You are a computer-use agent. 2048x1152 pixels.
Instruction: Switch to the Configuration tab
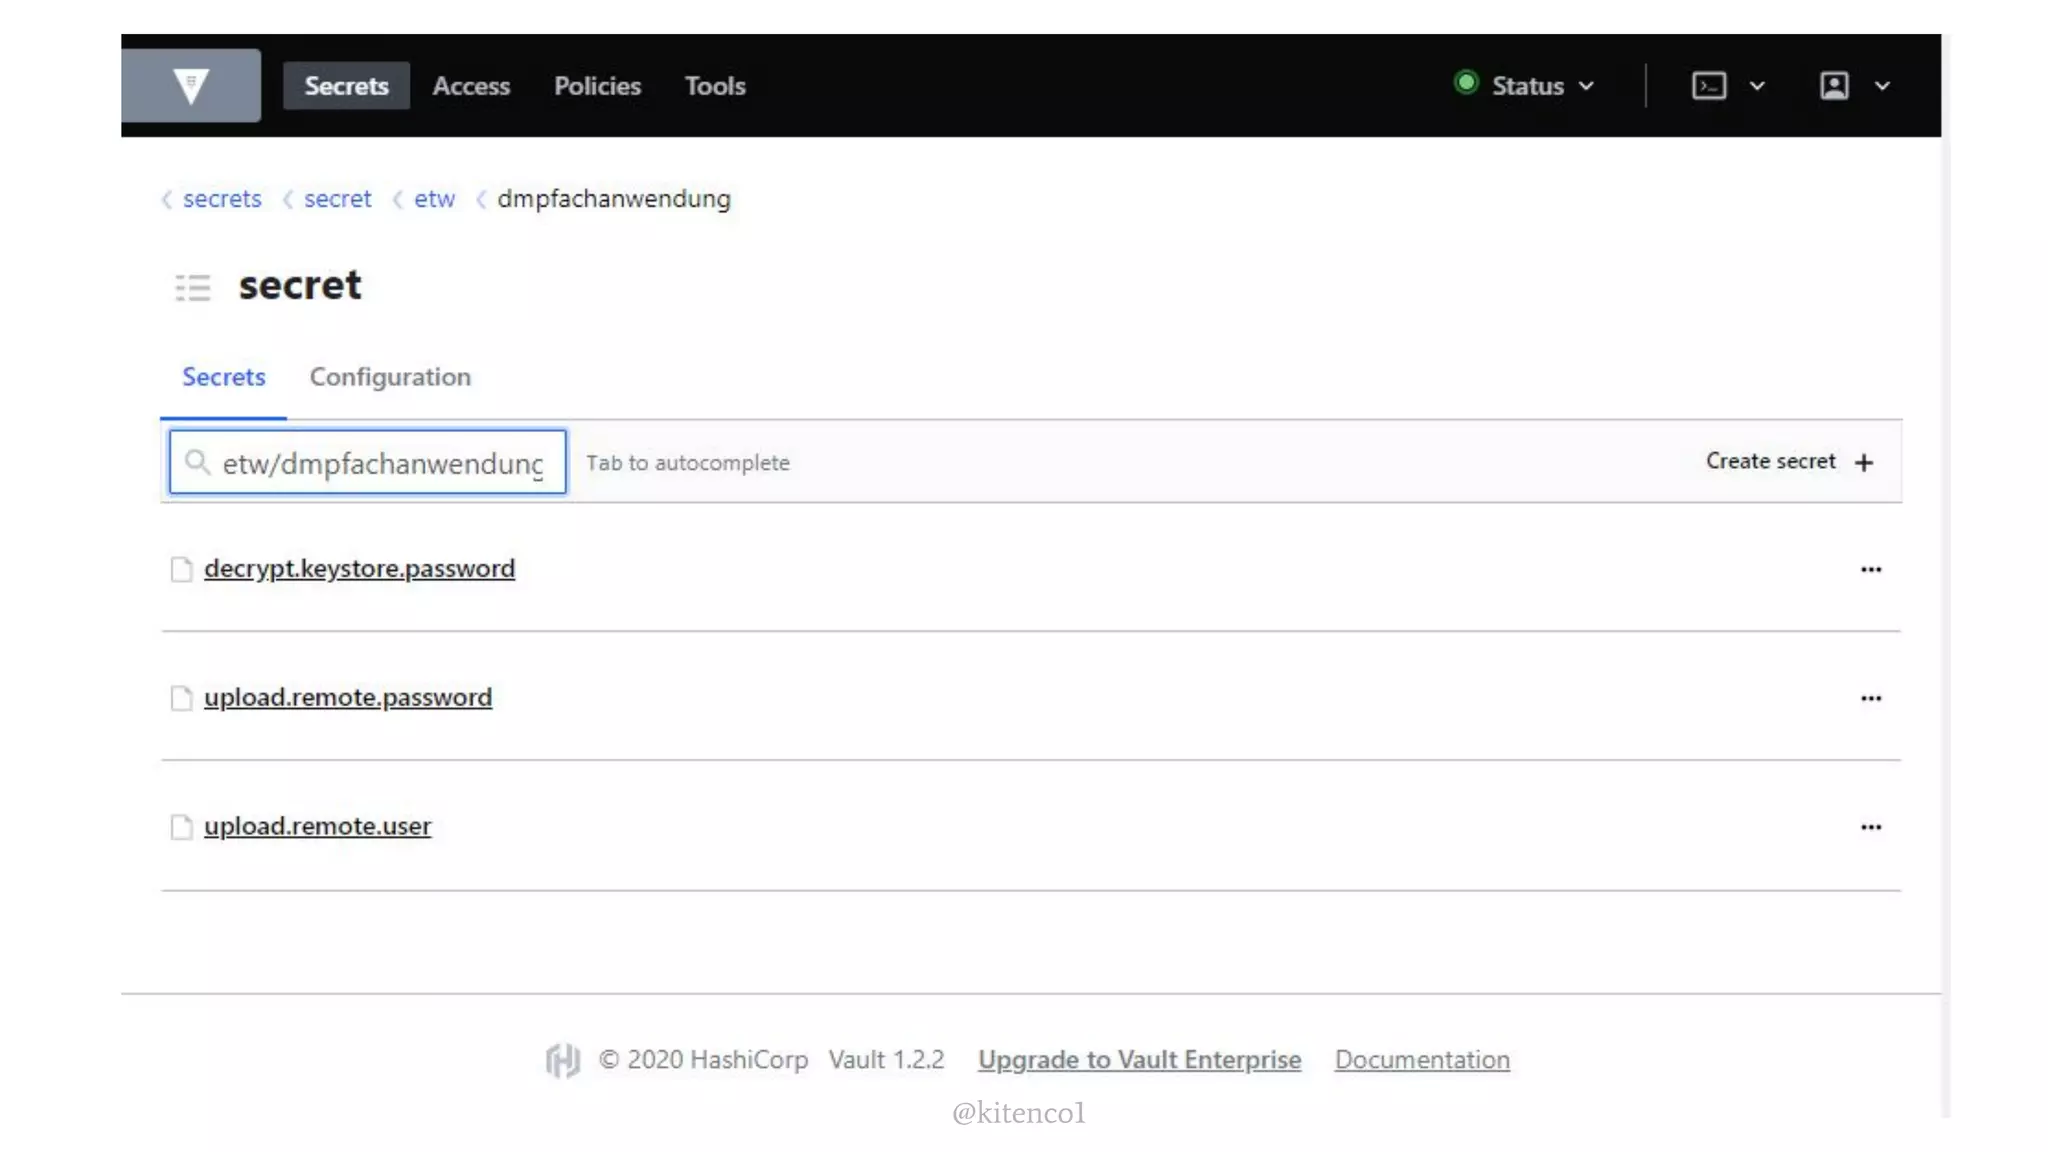[389, 377]
